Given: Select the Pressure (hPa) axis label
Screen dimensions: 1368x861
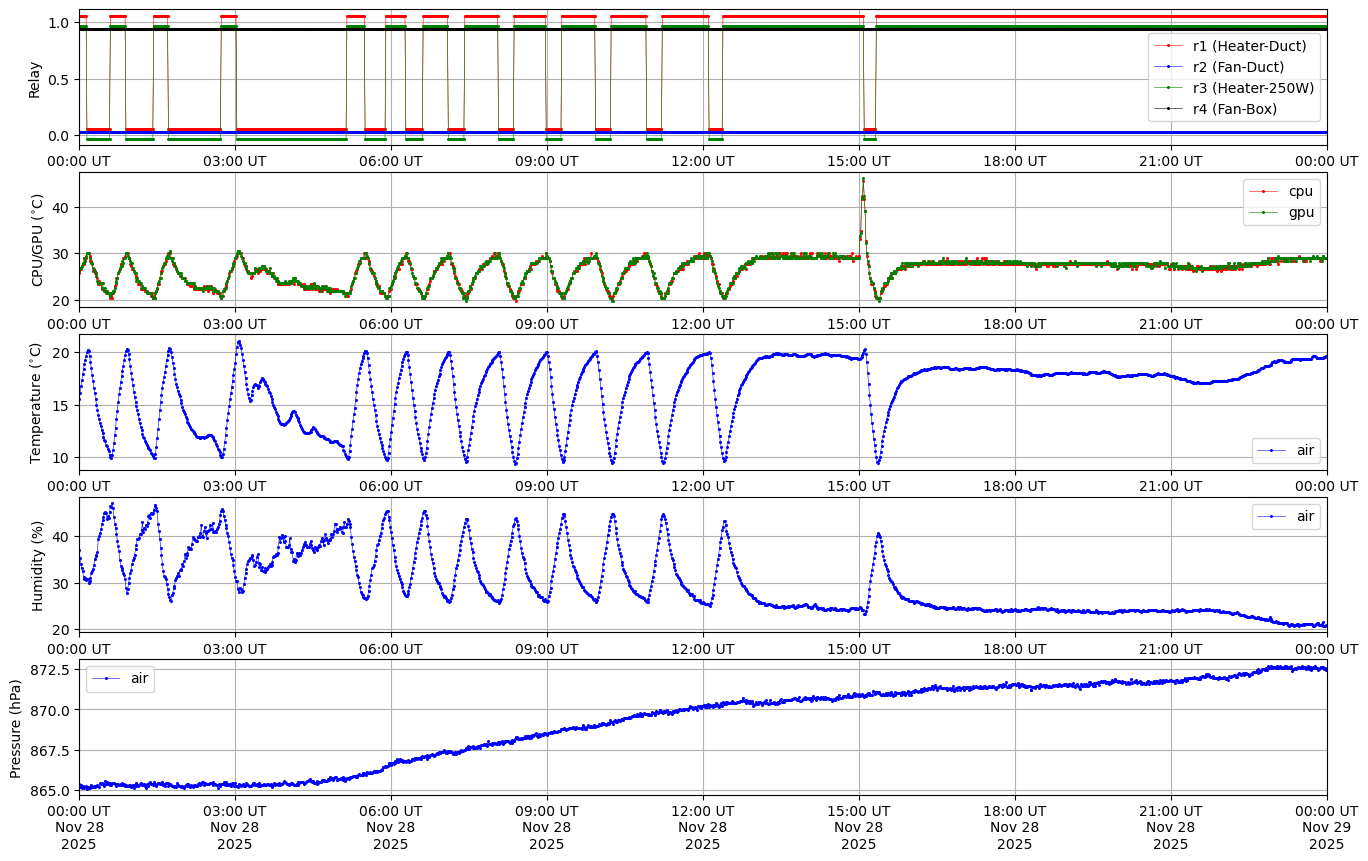Looking at the screenshot, I should 16,726.
